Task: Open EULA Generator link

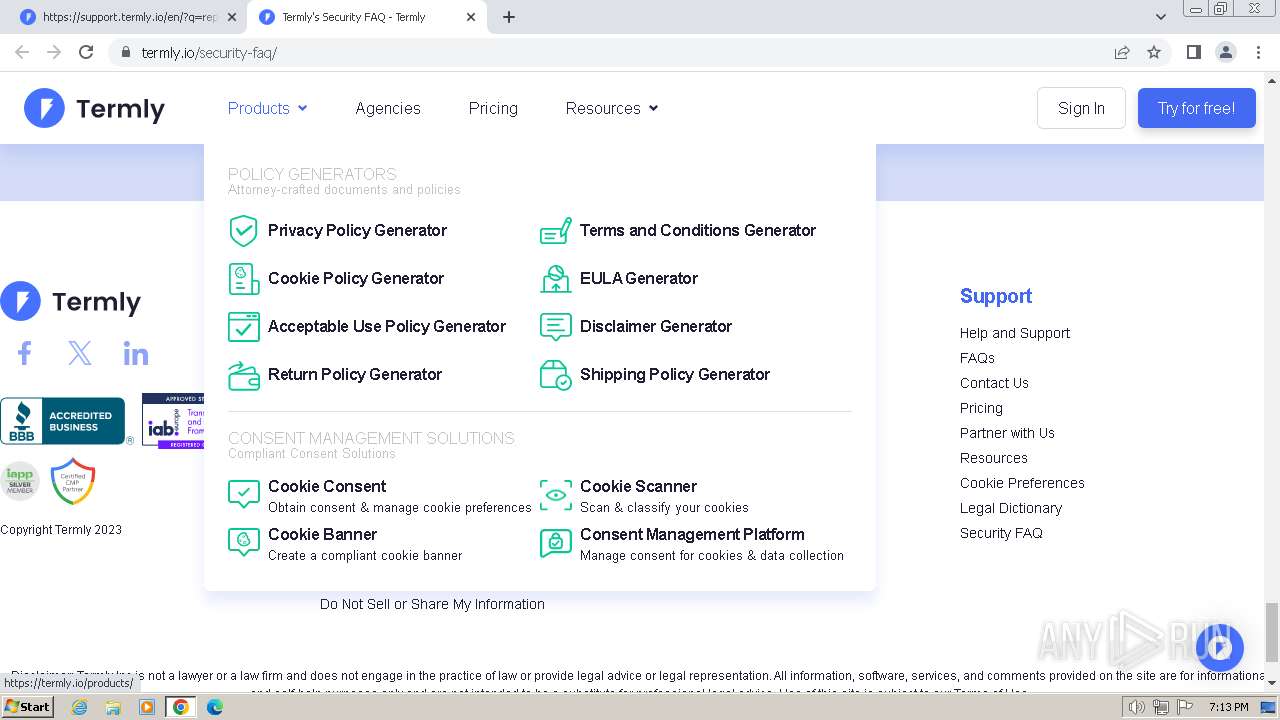Action: (639, 279)
